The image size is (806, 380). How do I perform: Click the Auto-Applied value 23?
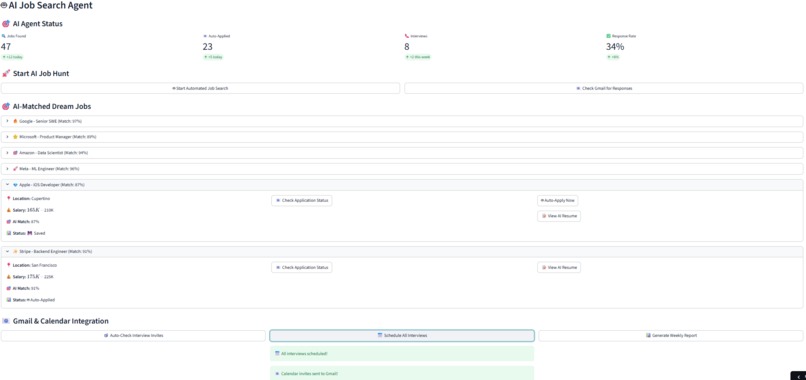pyautogui.click(x=208, y=47)
